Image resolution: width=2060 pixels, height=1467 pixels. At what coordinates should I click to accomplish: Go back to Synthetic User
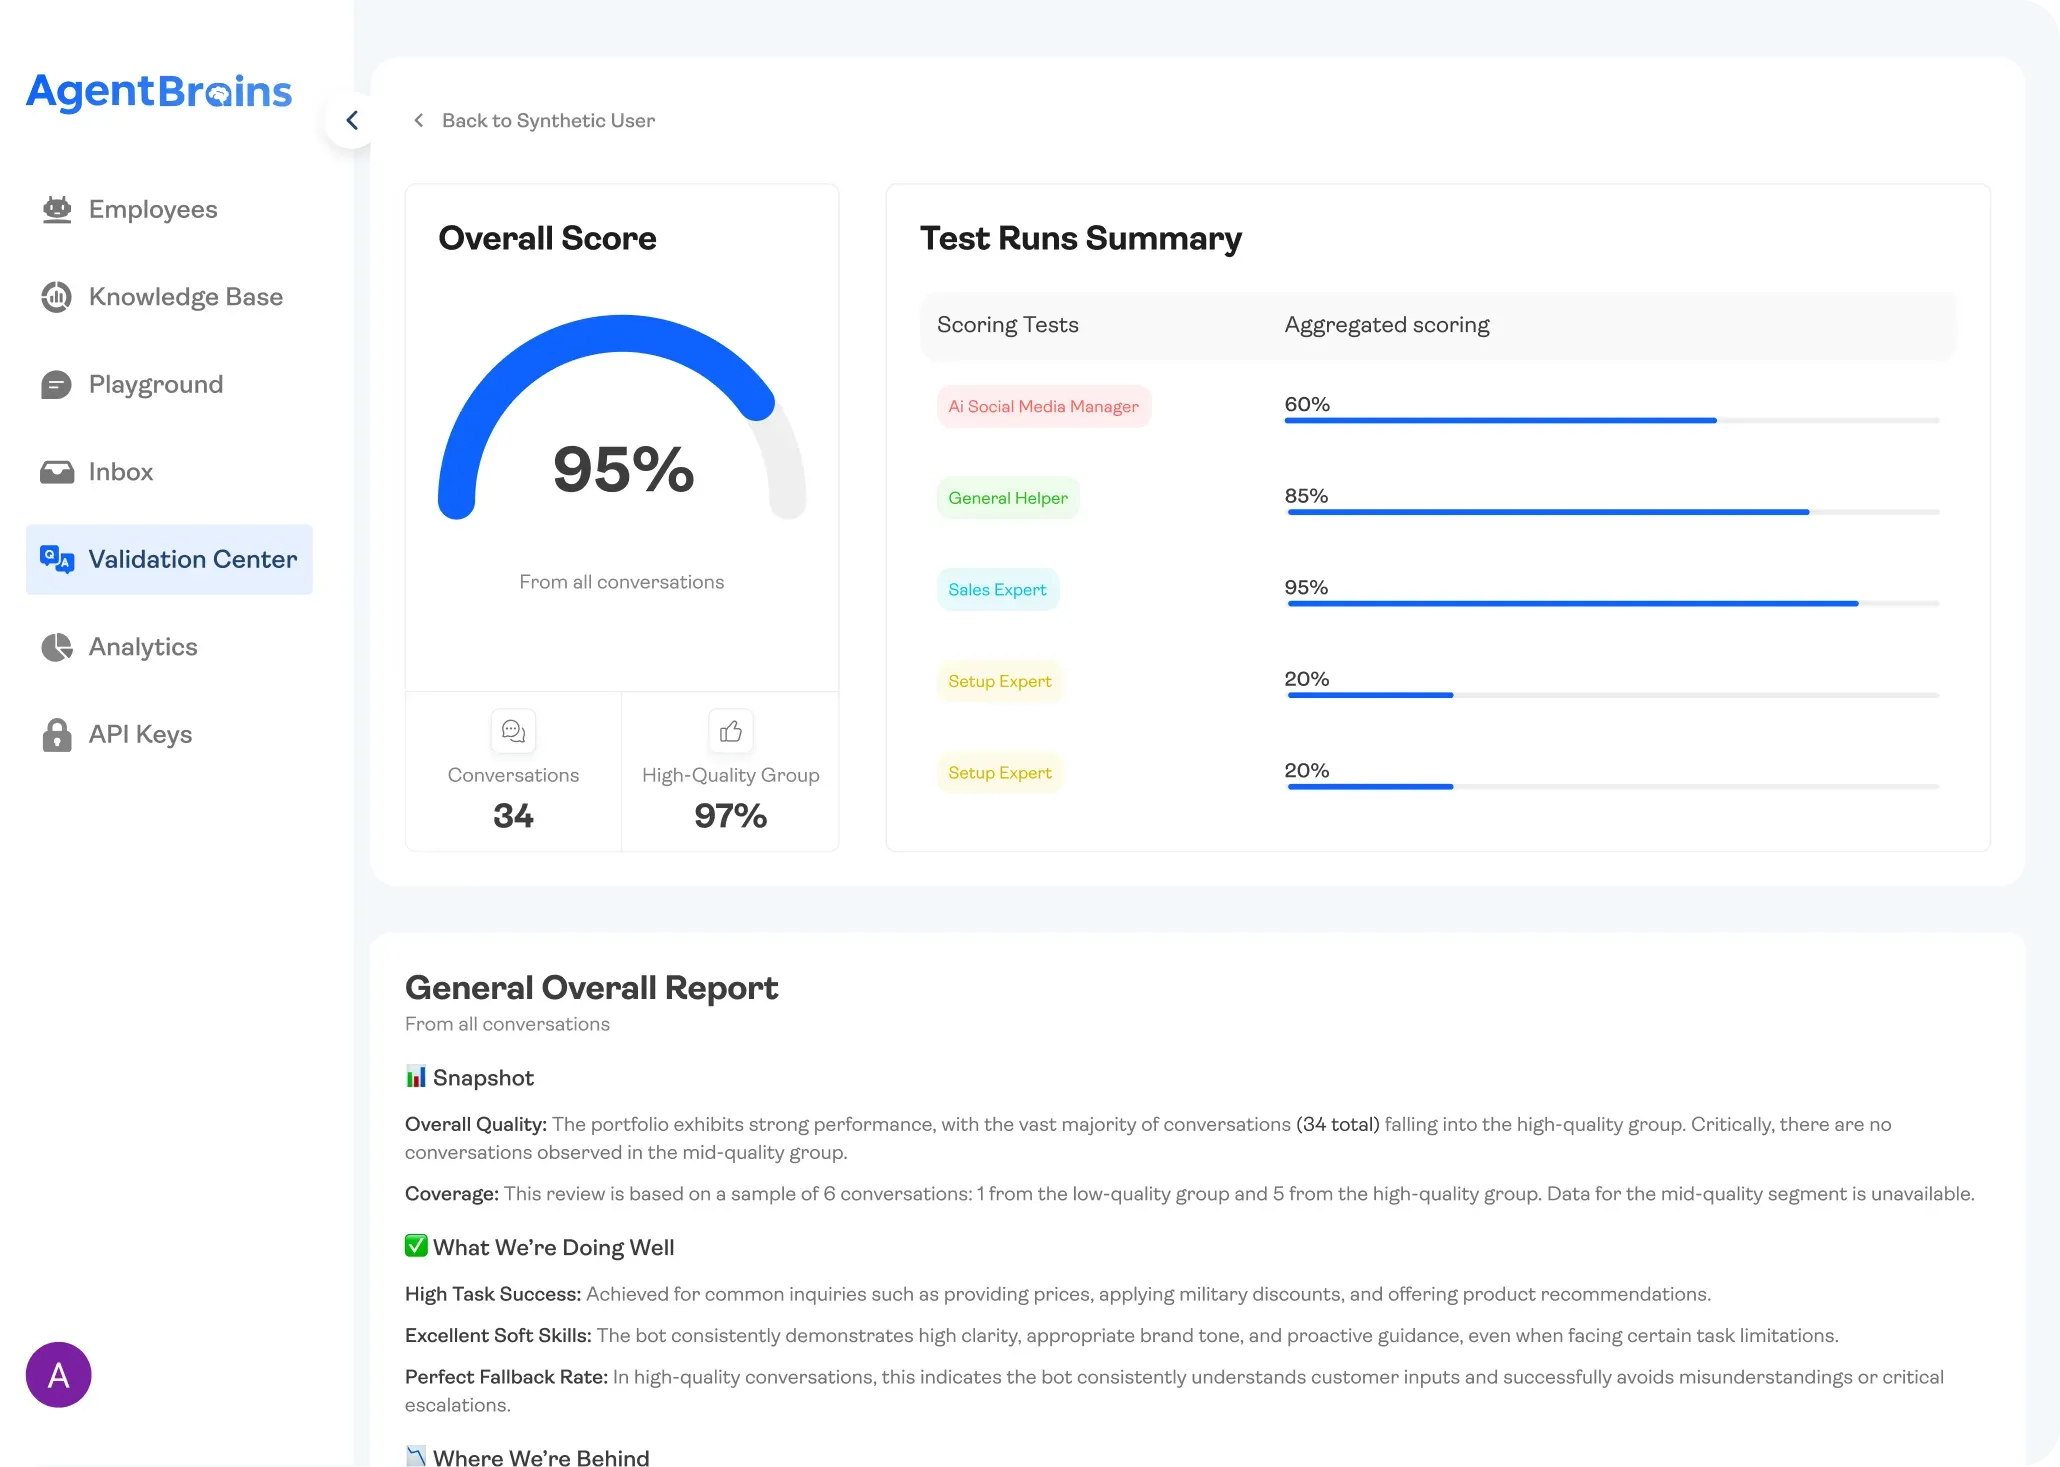(x=548, y=121)
